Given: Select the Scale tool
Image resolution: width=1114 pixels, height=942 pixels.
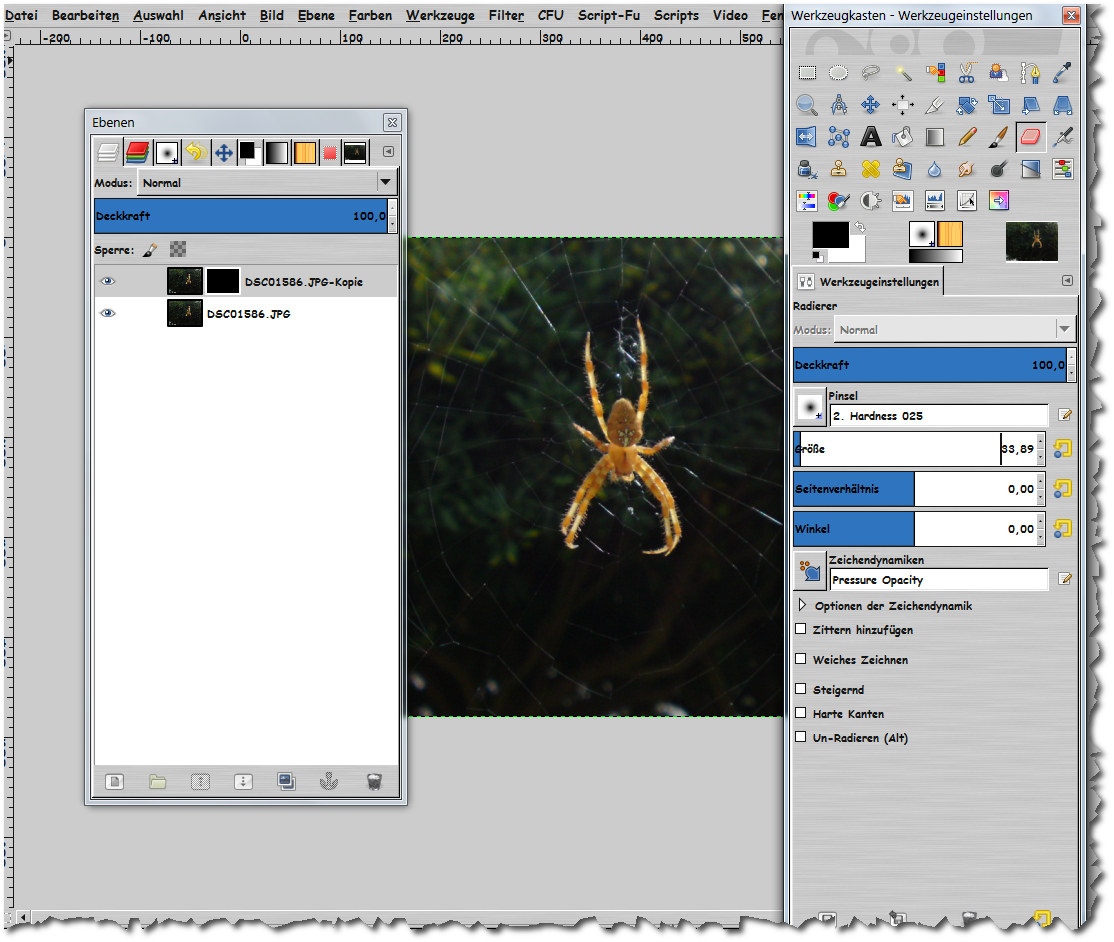Looking at the screenshot, I should [x=999, y=105].
